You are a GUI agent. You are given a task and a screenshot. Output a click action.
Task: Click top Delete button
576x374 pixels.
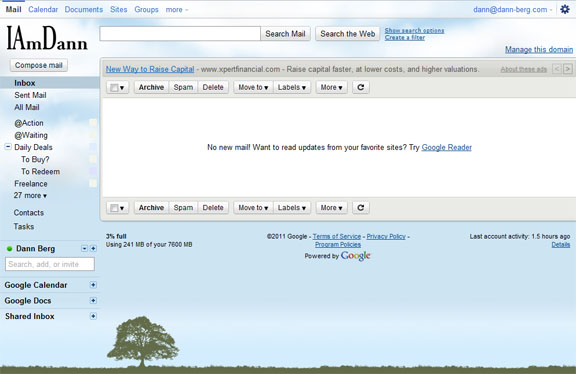point(213,87)
